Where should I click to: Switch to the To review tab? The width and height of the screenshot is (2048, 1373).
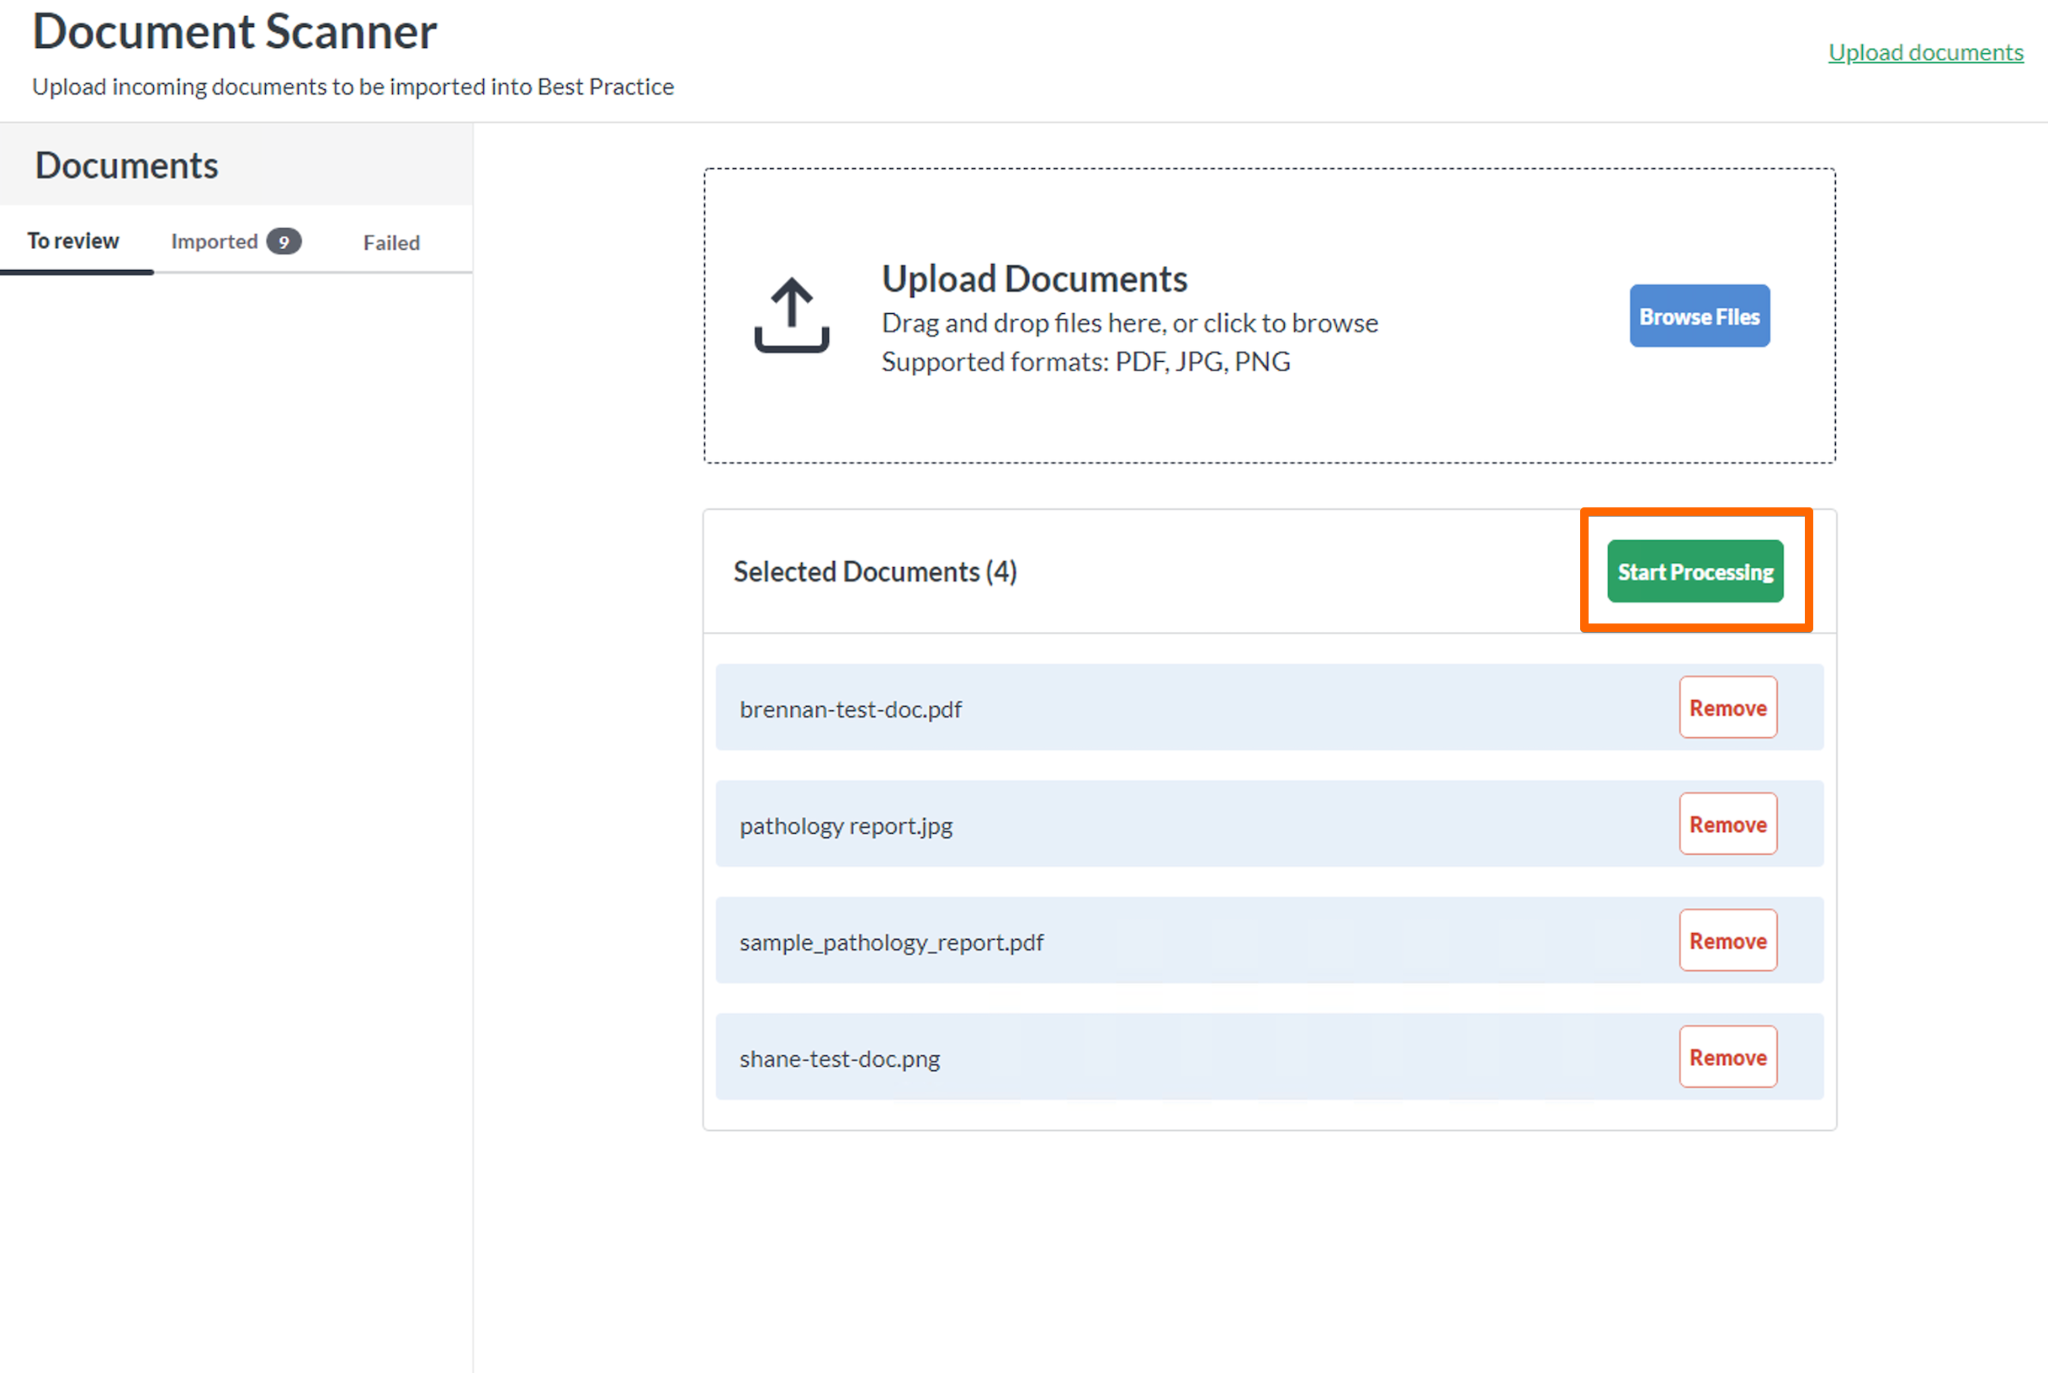click(x=73, y=241)
